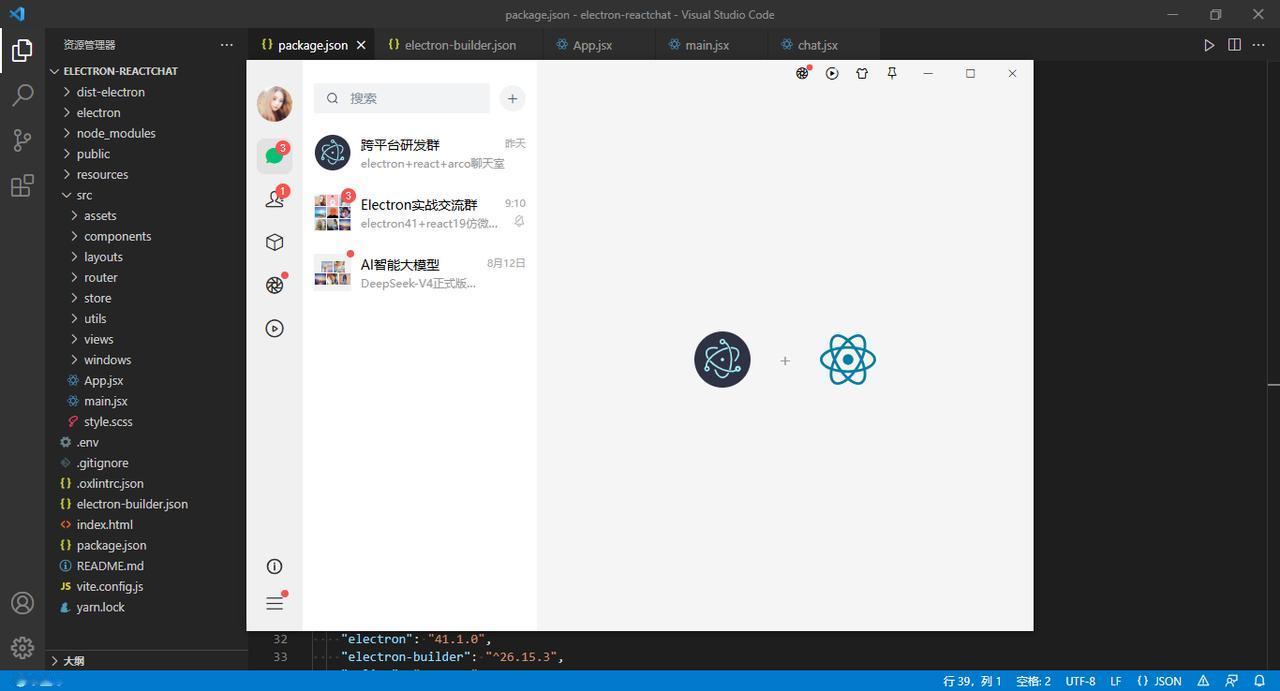This screenshot has height=691, width=1280.
Task: Open the hamburger menu in chat sidebar
Action: click(275, 603)
